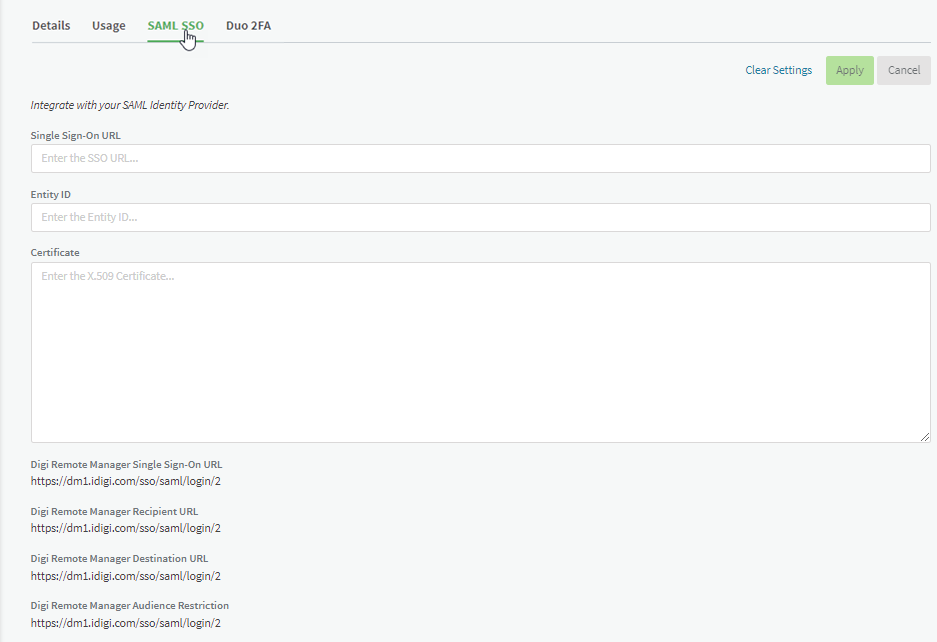Screen dimensions: 937x642
Task: Click the 'Single Sign-On URL' field label
Action: (x=75, y=136)
